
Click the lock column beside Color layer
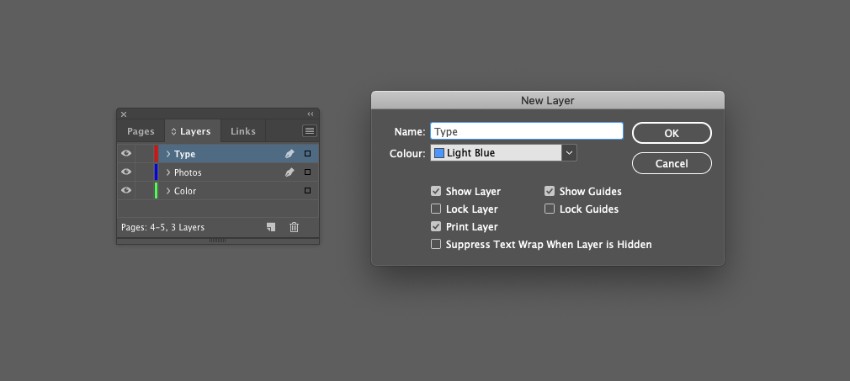(144, 191)
